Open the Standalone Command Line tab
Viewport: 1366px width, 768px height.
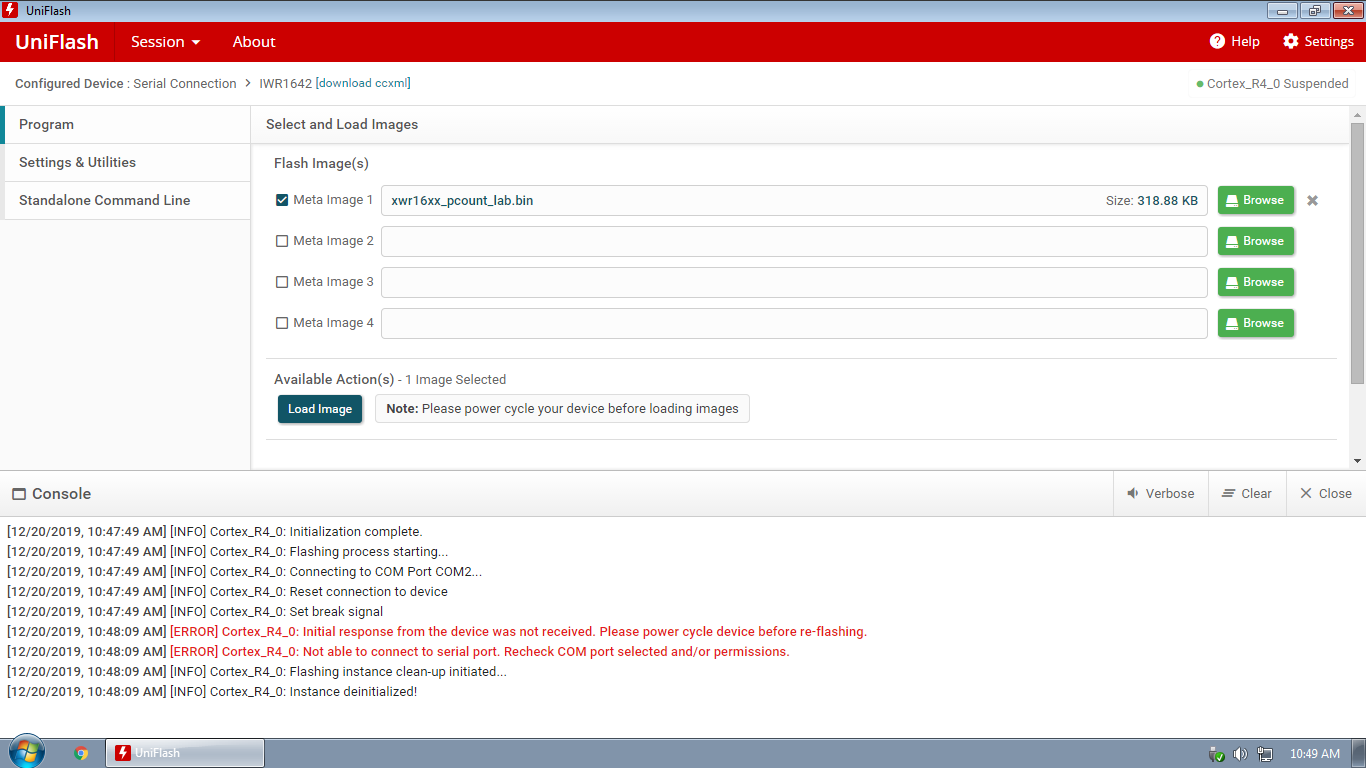pyautogui.click(x=125, y=201)
